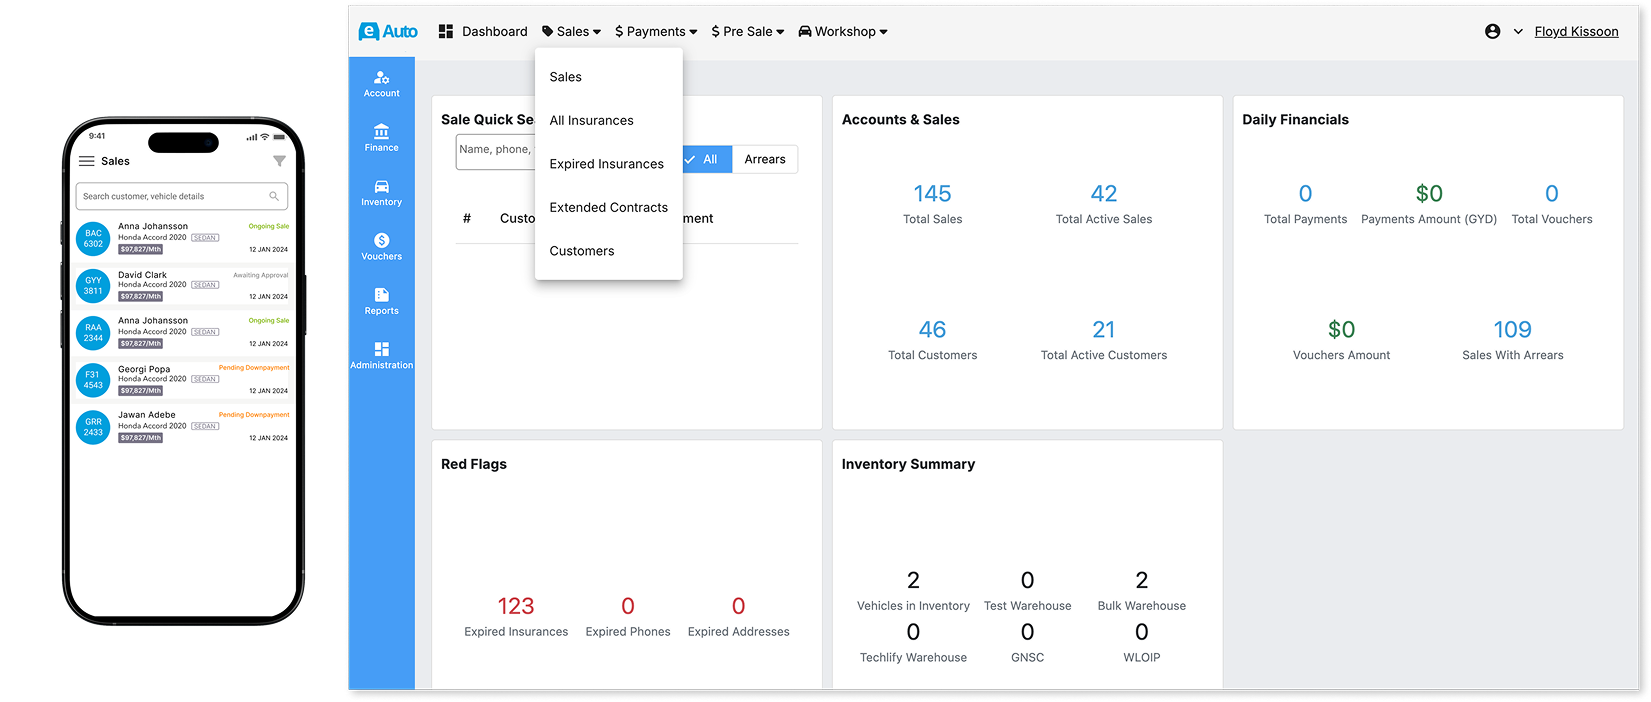
Task: Click the Techlify Warehouse count
Action: pos(913,633)
